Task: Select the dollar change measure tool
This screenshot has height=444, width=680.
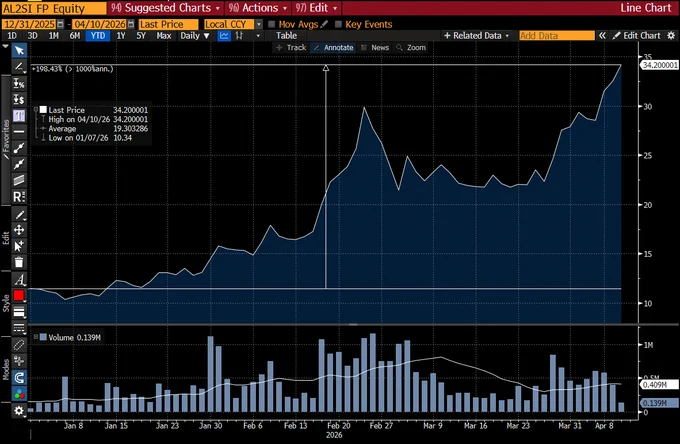Action: point(19,99)
